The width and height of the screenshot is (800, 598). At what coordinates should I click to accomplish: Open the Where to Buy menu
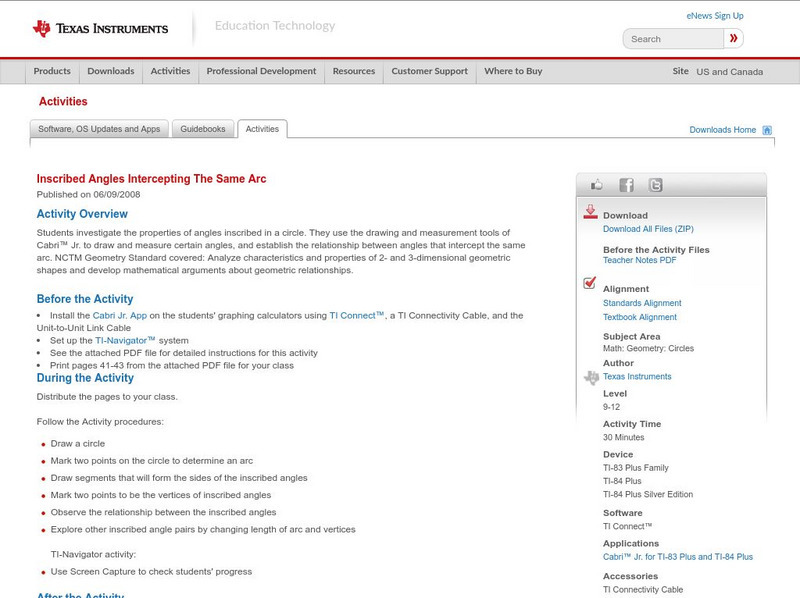[x=513, y=71]
